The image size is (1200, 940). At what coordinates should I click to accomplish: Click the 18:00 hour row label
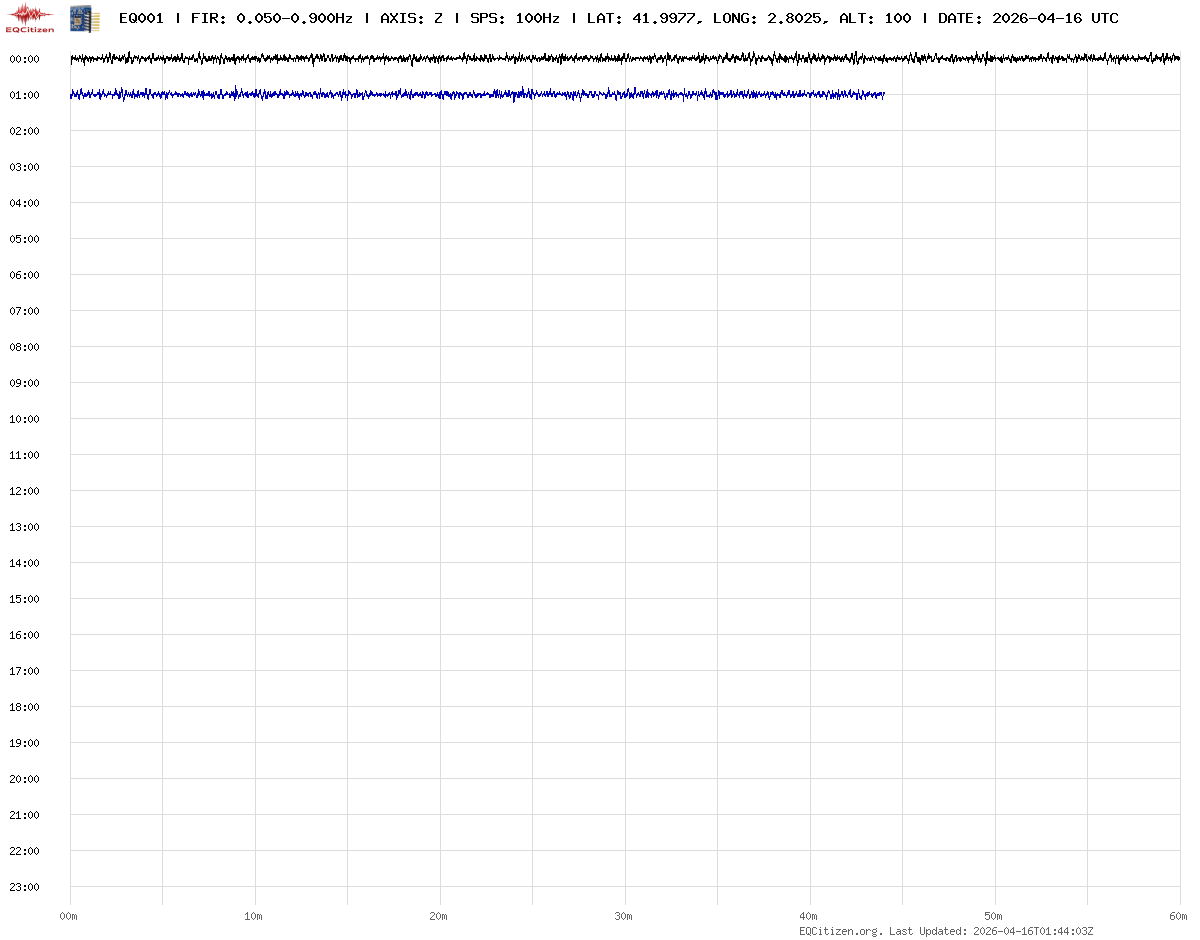point(24,707)
